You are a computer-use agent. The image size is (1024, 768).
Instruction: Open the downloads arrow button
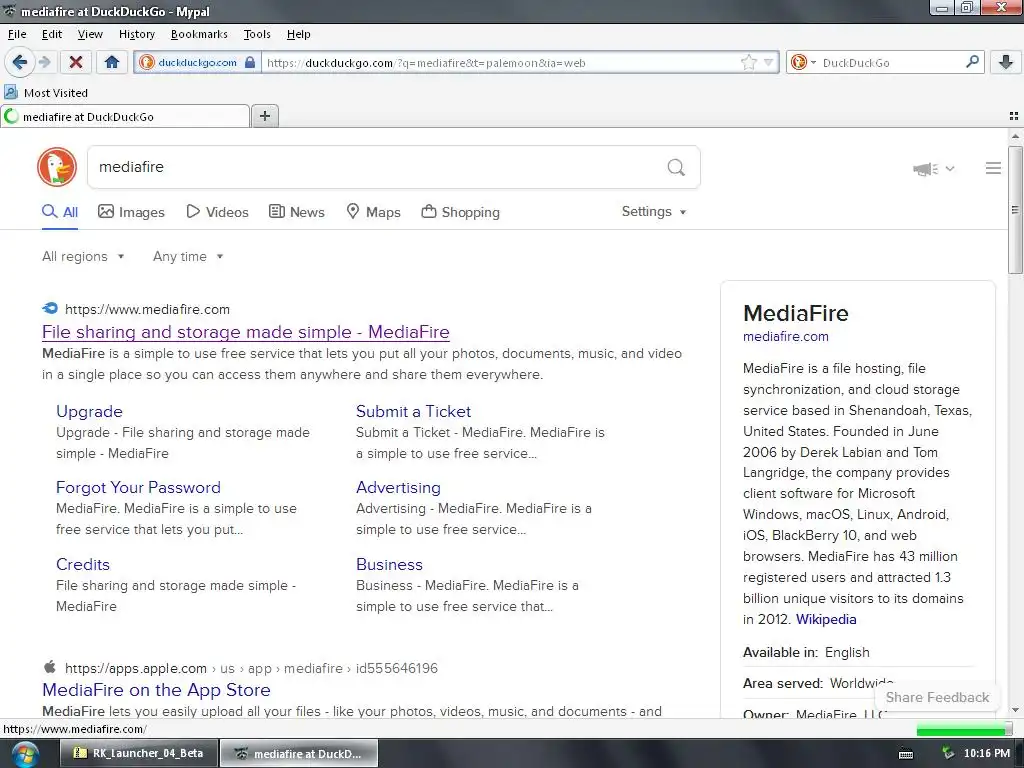tap(1006, 62)
